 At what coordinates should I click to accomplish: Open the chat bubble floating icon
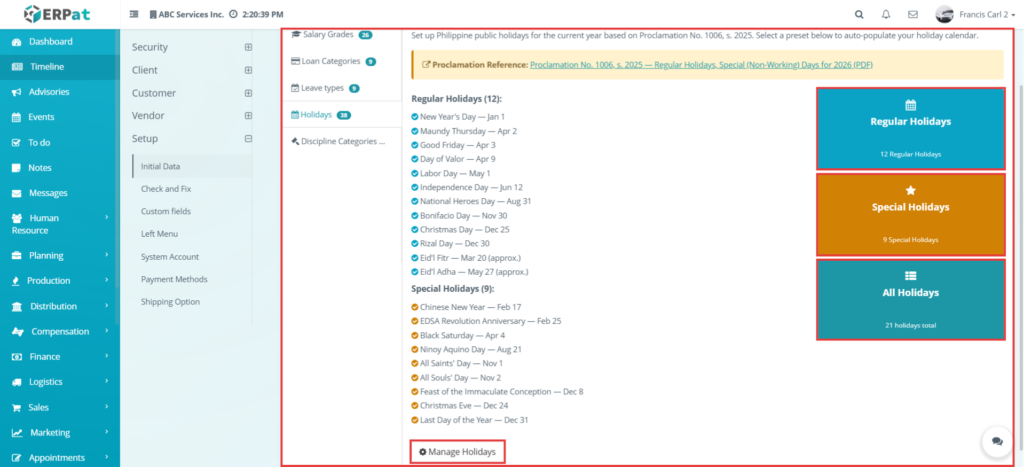(x=997, y=442)
